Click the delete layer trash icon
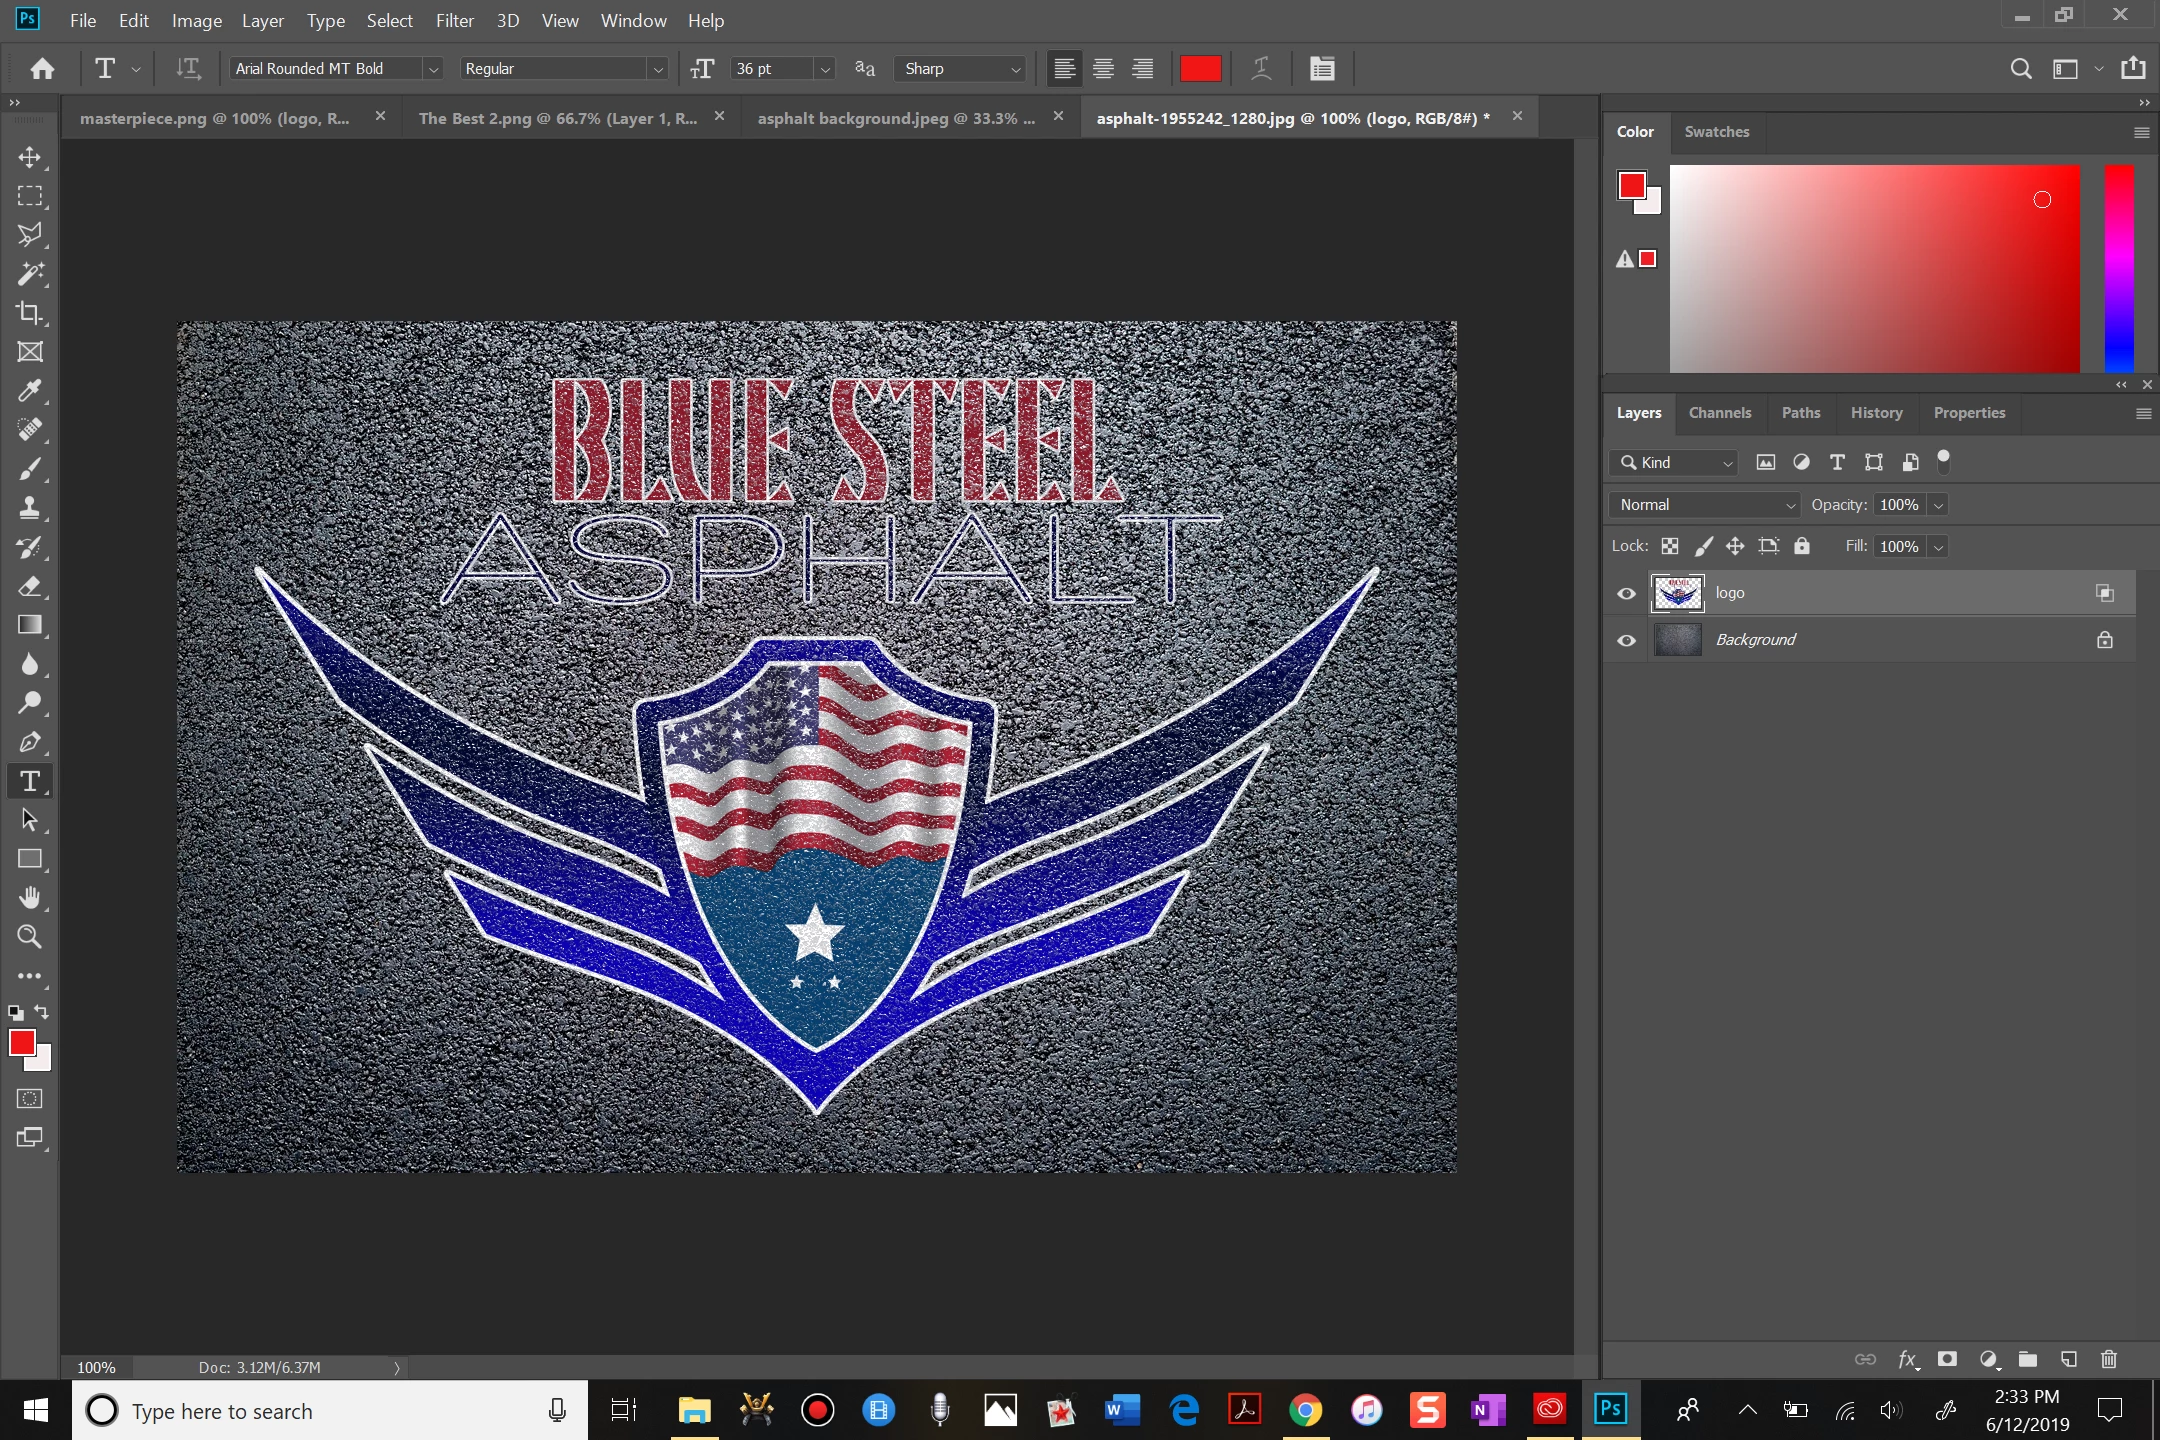This screenshot has height=1440, width=2160. coord(2109,1359)
